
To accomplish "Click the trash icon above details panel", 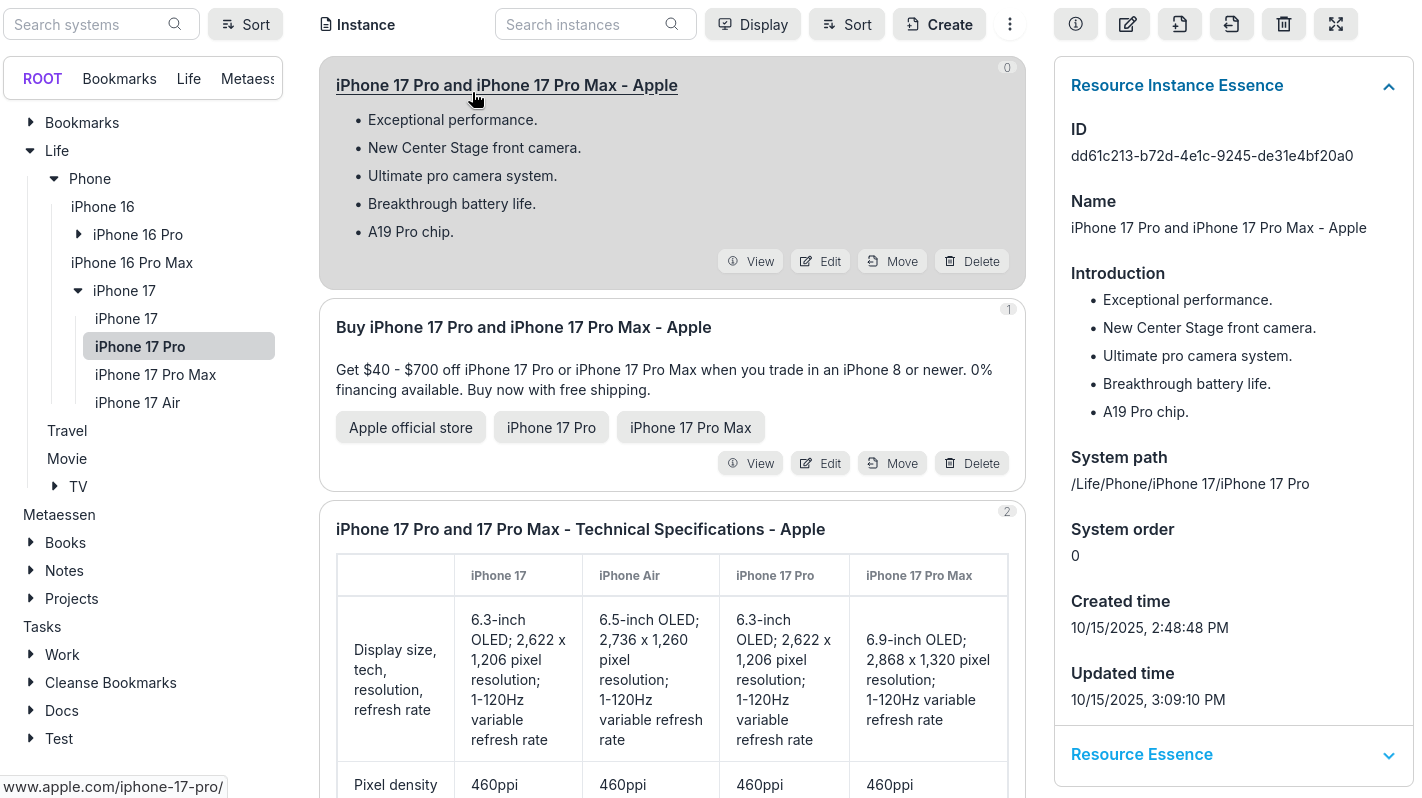I will 1283,24.
